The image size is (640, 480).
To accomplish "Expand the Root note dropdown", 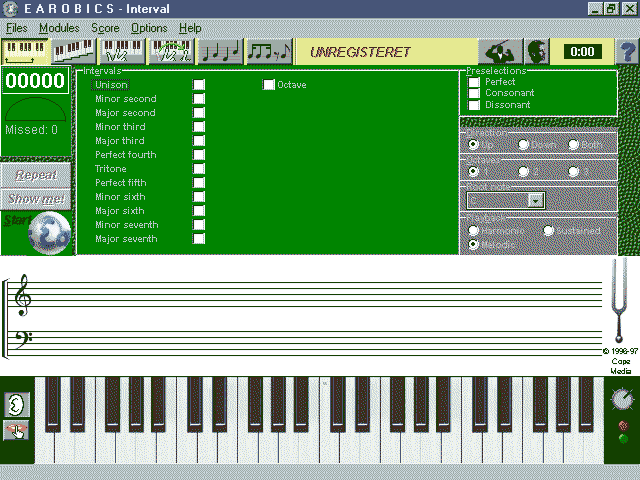I will tap(536, 200).
